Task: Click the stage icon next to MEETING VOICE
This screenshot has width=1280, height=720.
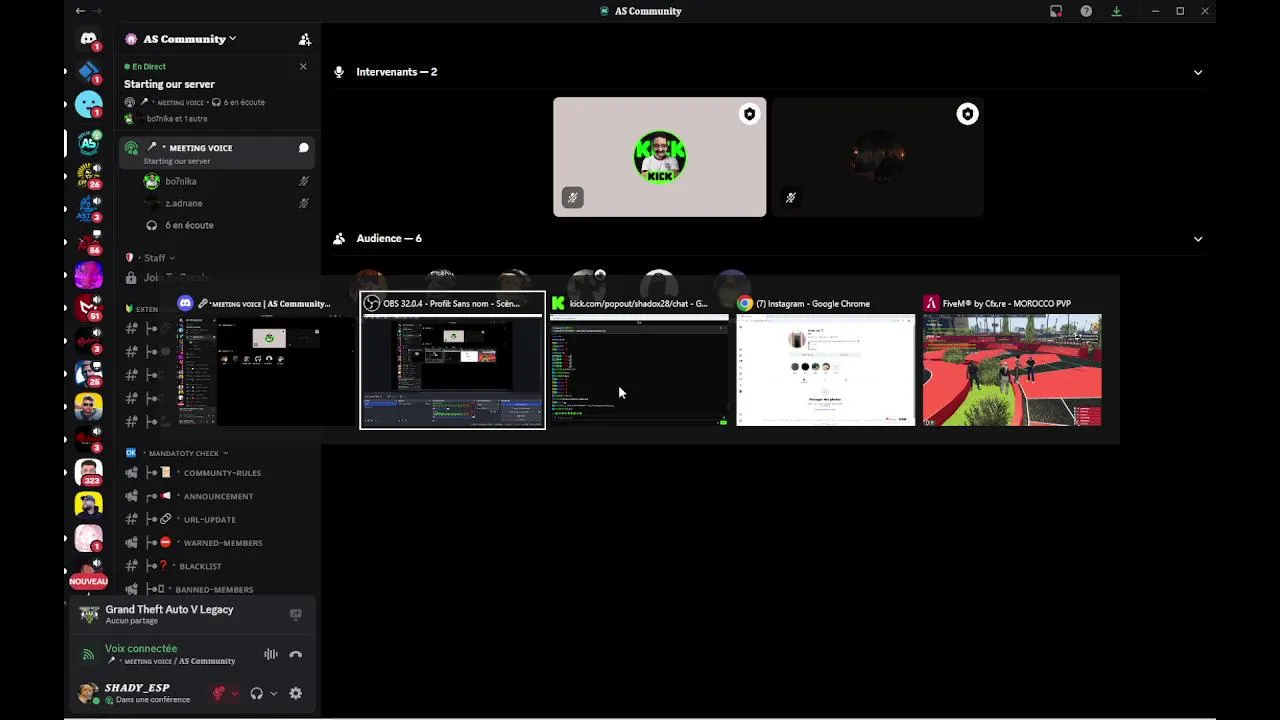Action: coord(131,148)
